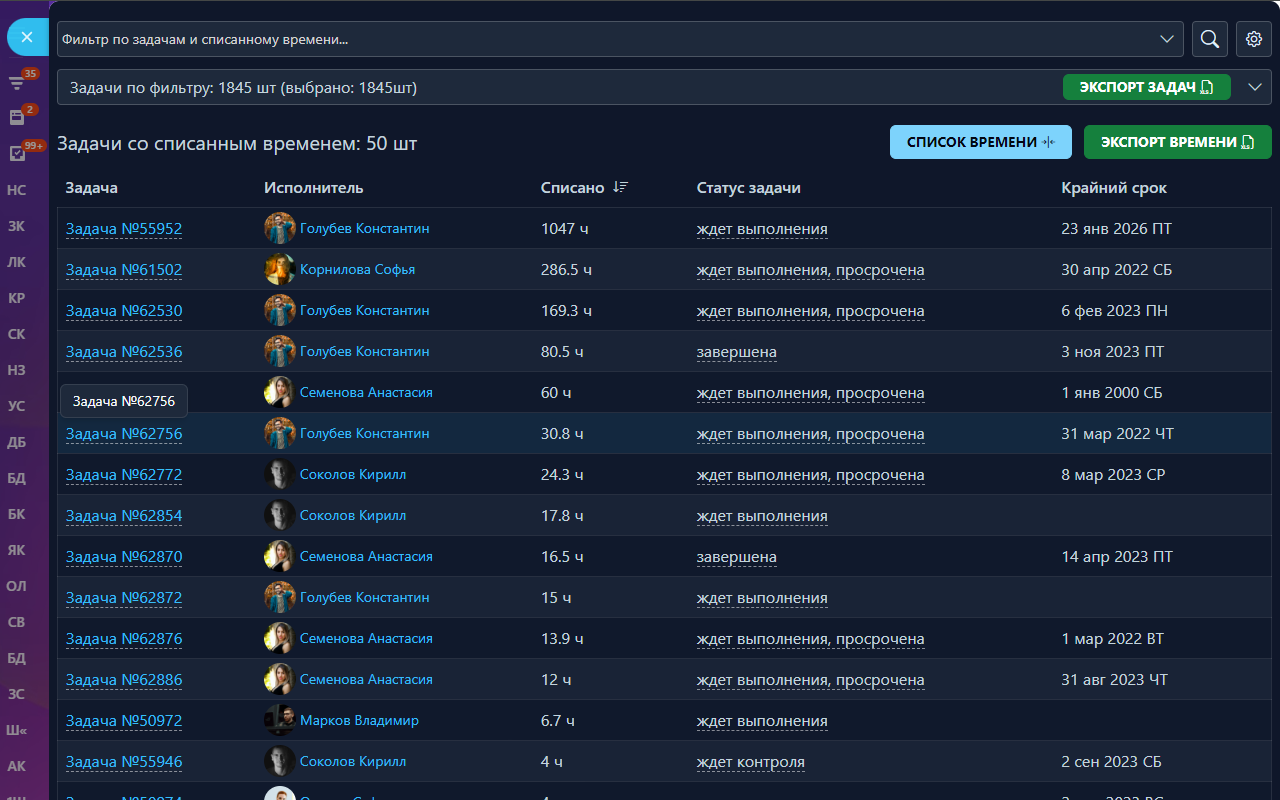Viewport: 1280px width, 800px height.
Task: Open status dropdown 'ждет контроля' for task №55946
Action: pos(750,762)
